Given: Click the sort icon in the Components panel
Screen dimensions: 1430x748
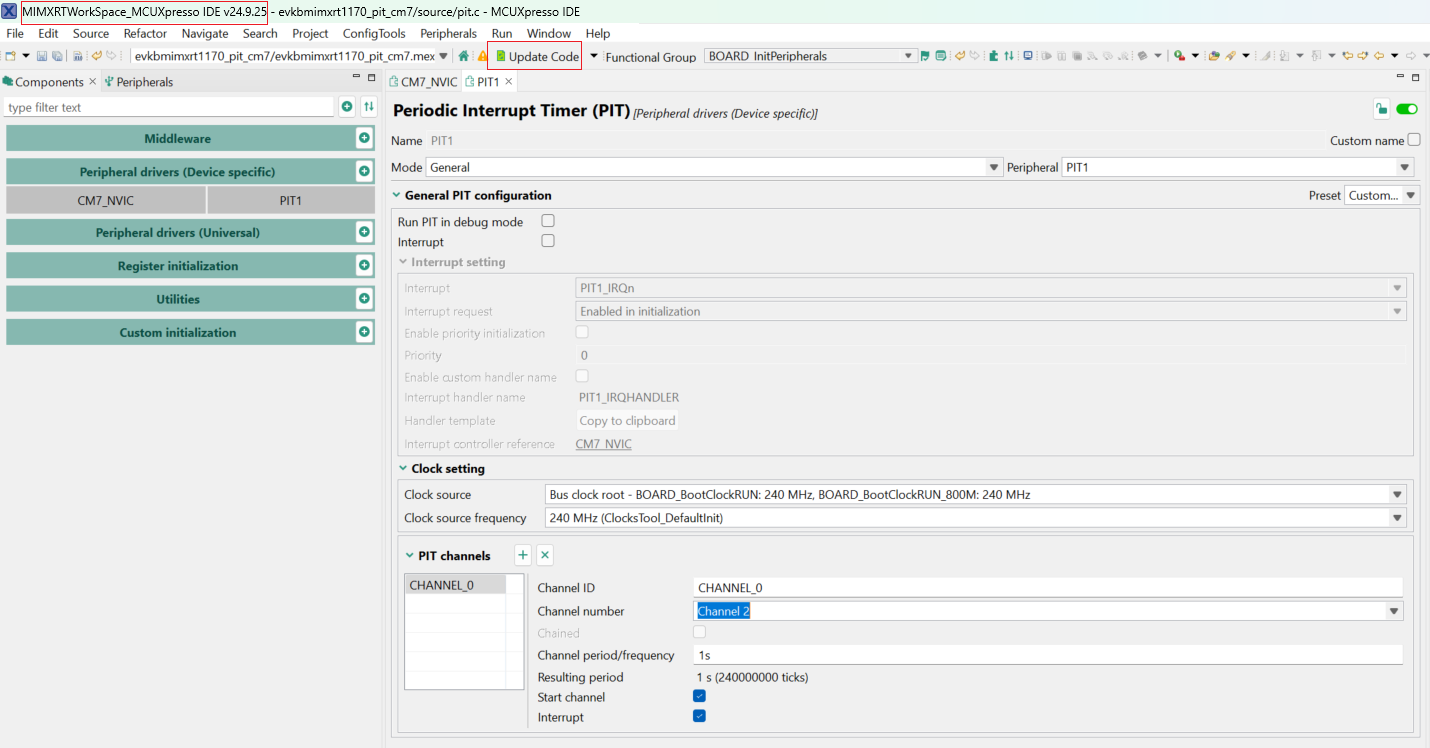Looking at the screenshot, I should coord(368,105).
